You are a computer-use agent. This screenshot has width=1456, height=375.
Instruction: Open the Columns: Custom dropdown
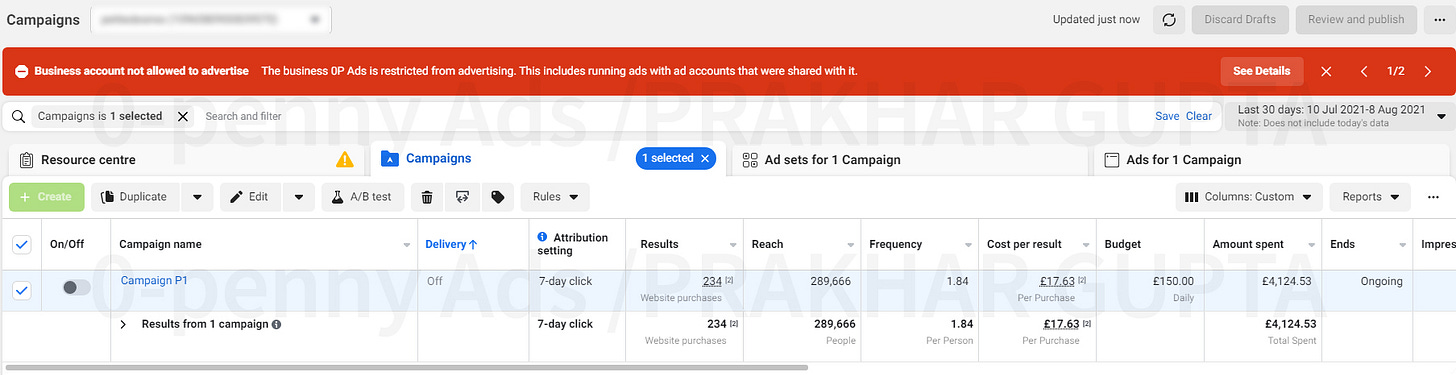1249,197
